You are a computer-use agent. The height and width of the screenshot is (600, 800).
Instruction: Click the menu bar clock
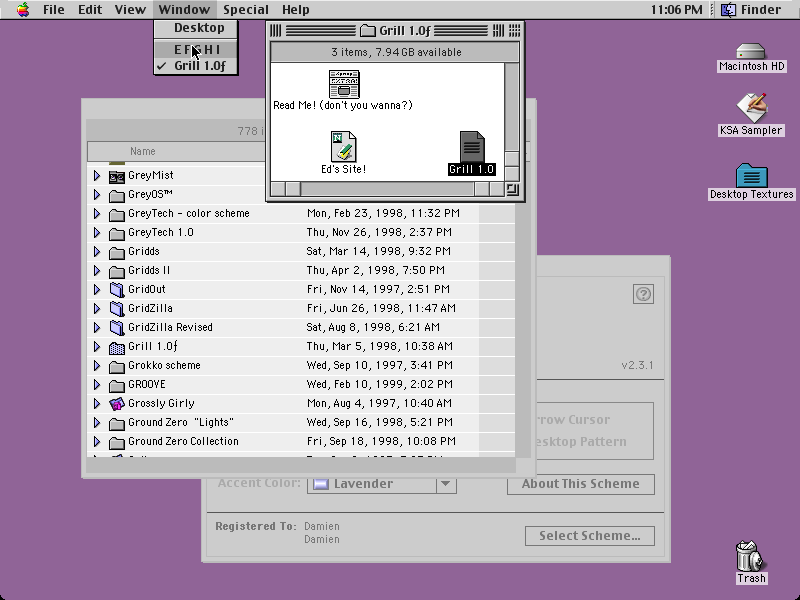[x=677, y=9]
